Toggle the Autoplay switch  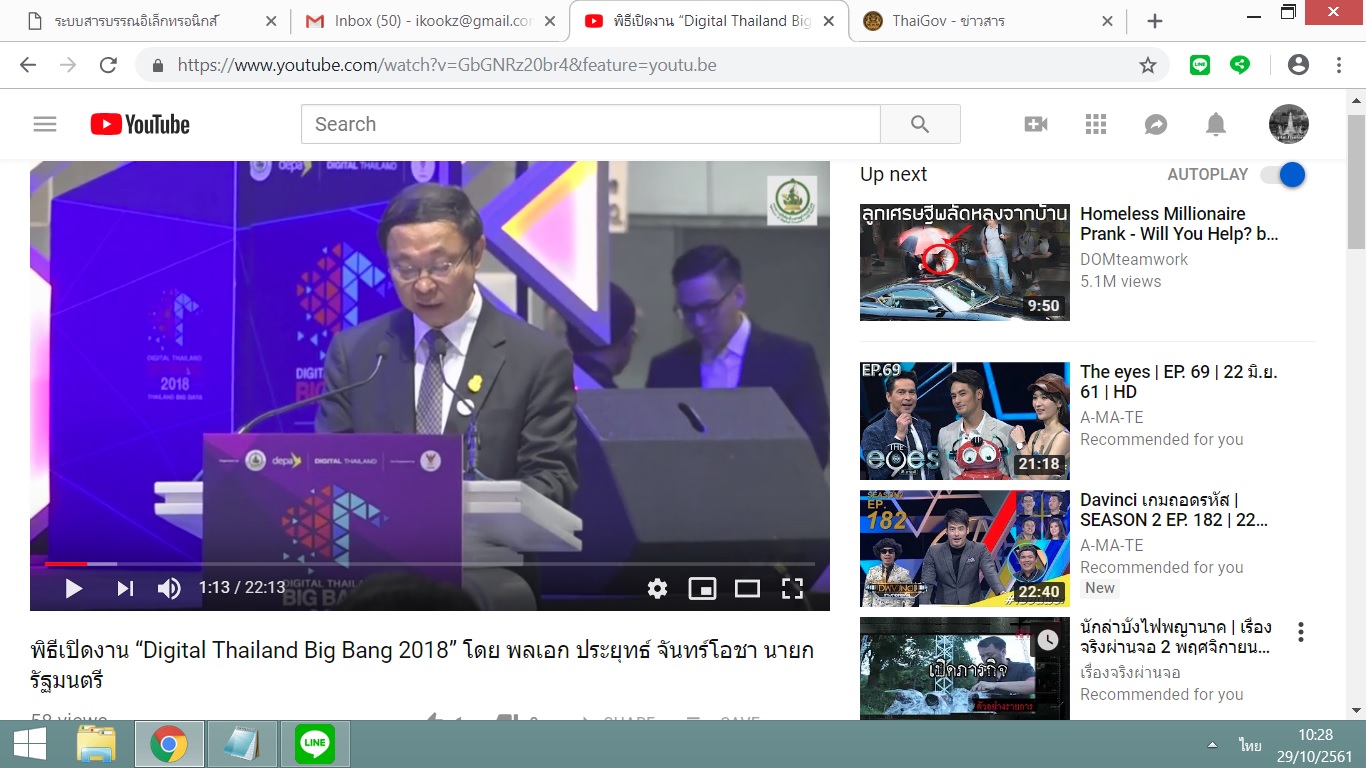point(1284,174)
